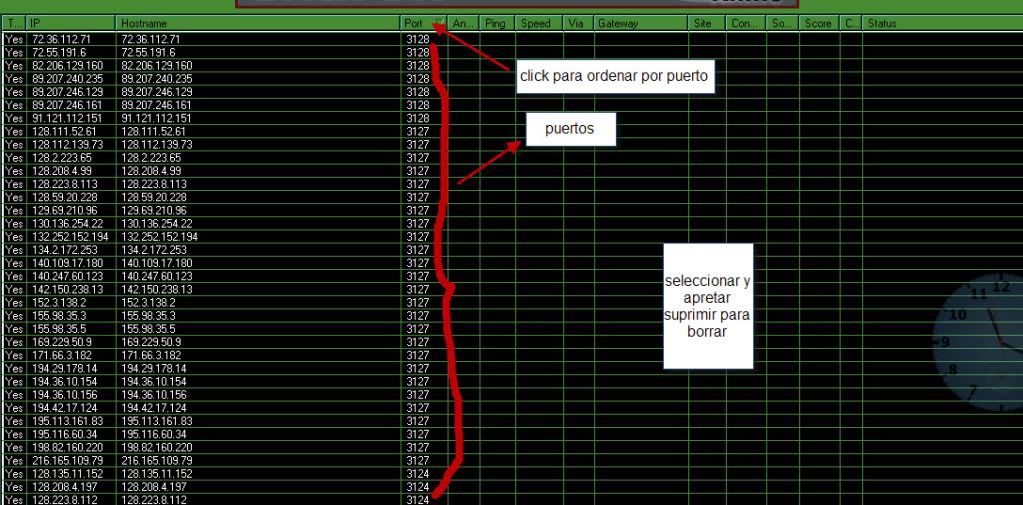Click port 3127 in the 128.111.52.61 row
1023x505 pixels.
[x=418, y=131]
